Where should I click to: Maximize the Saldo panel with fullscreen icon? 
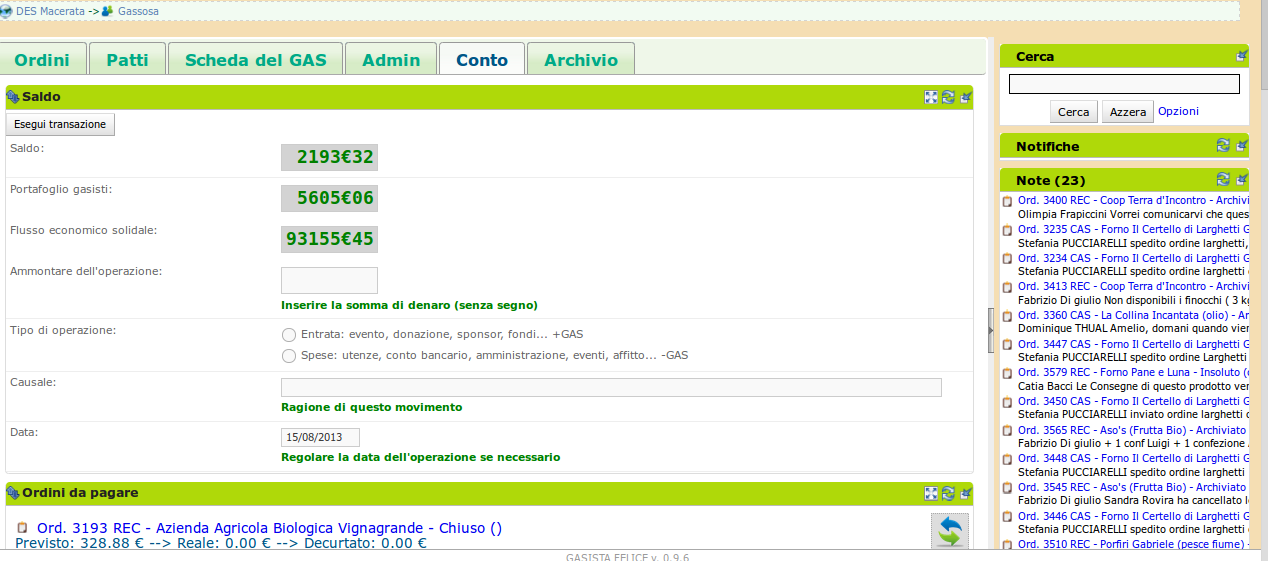pyautogui.click(x=931, y=97)
